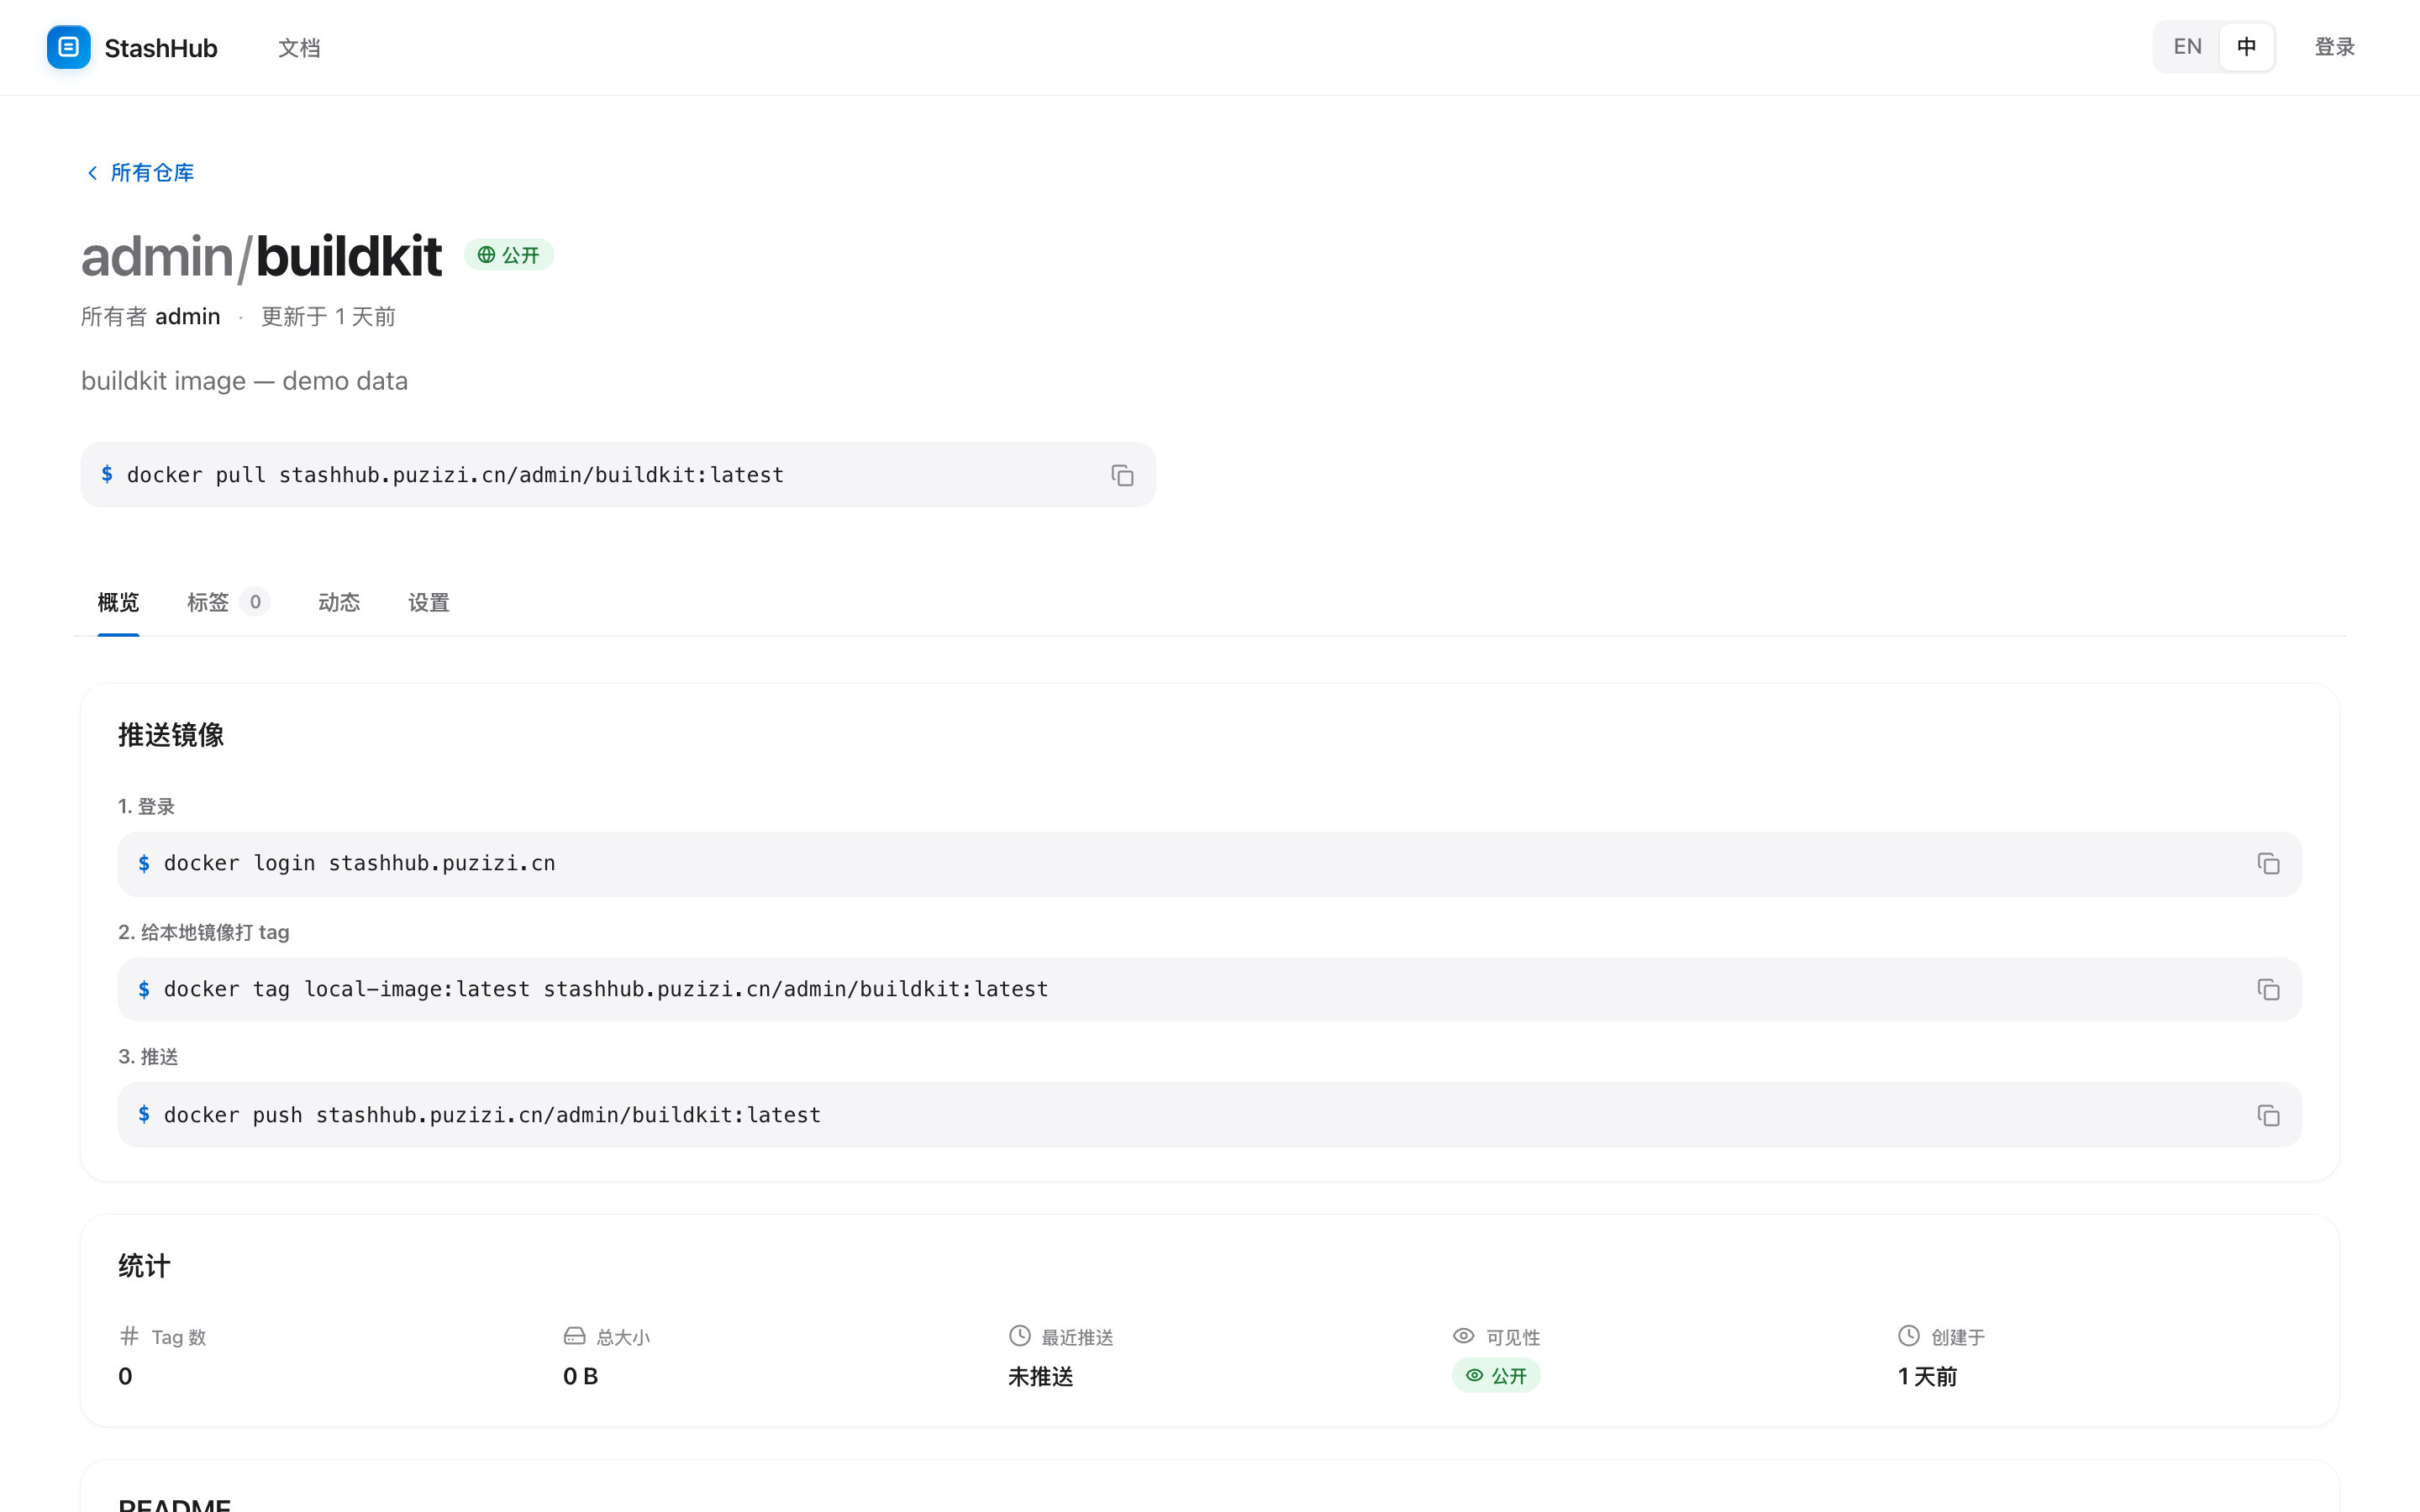Image resolution: width=2420 pixels, height=1512 pixels.
Task: Open 文档 in the top navigation
Action: click(299, 48)
